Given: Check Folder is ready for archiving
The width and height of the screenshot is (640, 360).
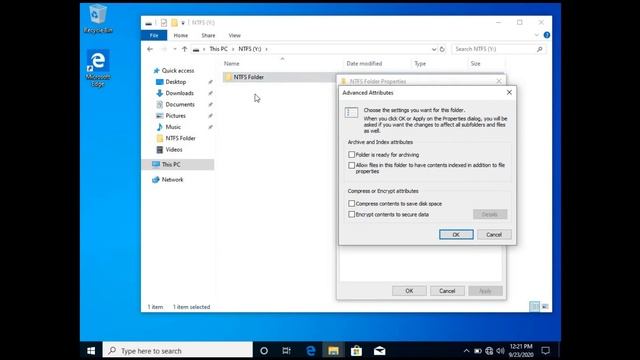Looking at the screenshot, I should [351, 155].
